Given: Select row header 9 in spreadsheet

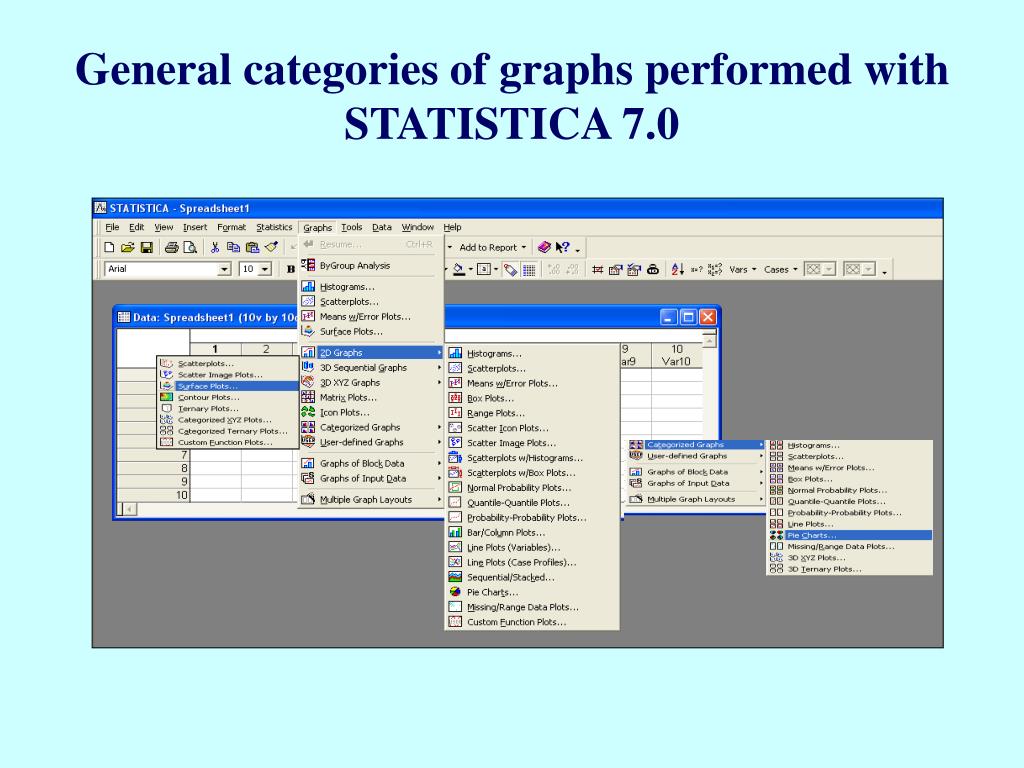Looking at the screenshot, I should (x=153, y=482).
